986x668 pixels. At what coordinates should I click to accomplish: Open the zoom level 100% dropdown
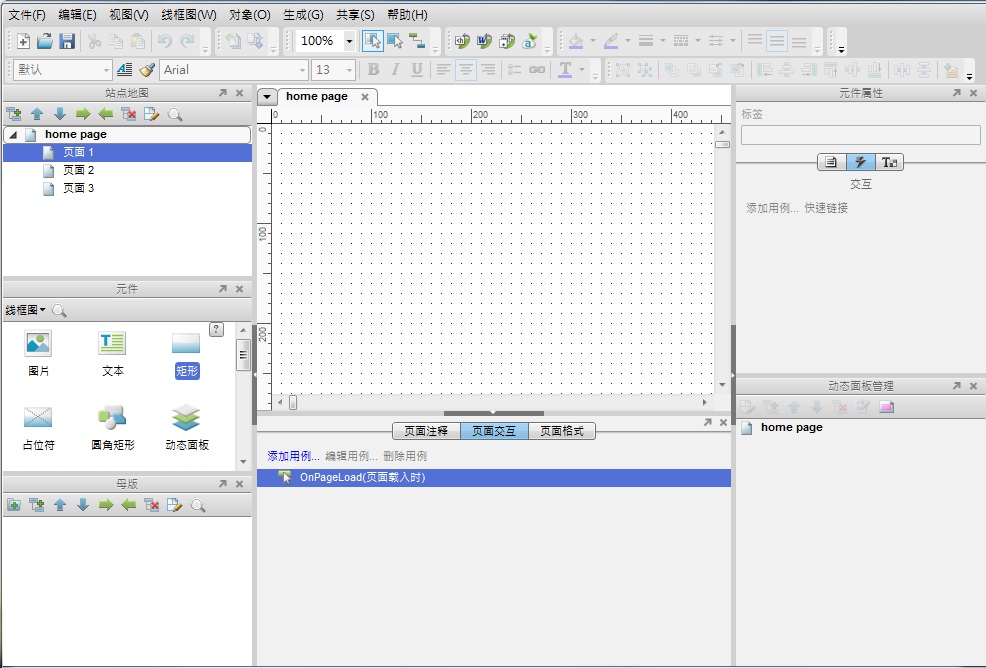[x=349, y=42]
